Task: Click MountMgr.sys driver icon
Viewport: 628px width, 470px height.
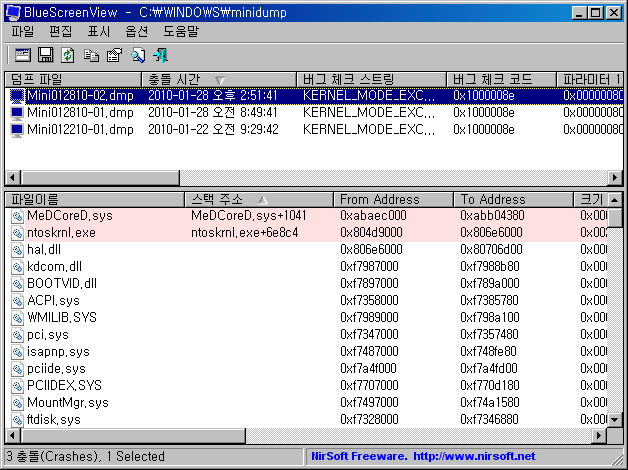Action: [x=17, y=403]
